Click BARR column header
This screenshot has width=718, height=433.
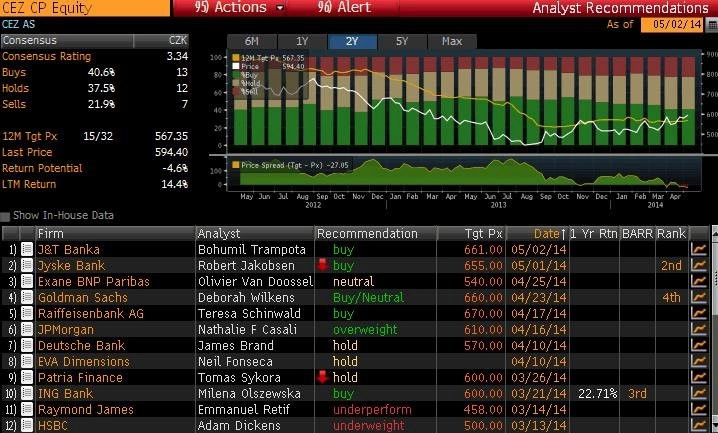637,234
